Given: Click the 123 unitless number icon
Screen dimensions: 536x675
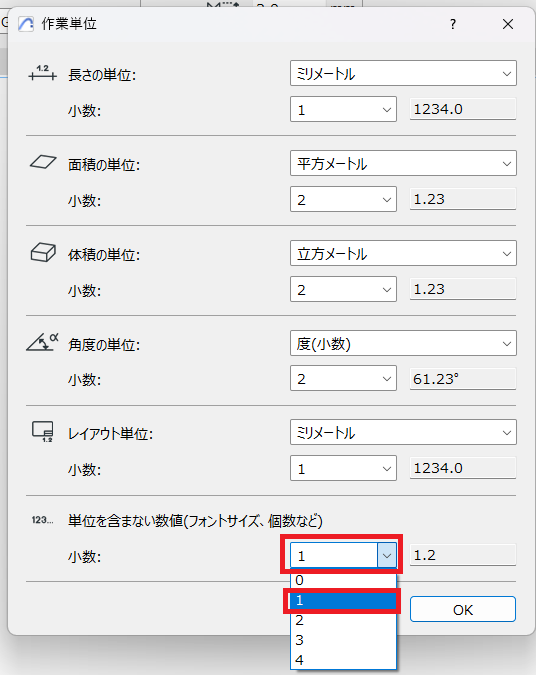Looking at the screenshot, I should pos(42,520).
